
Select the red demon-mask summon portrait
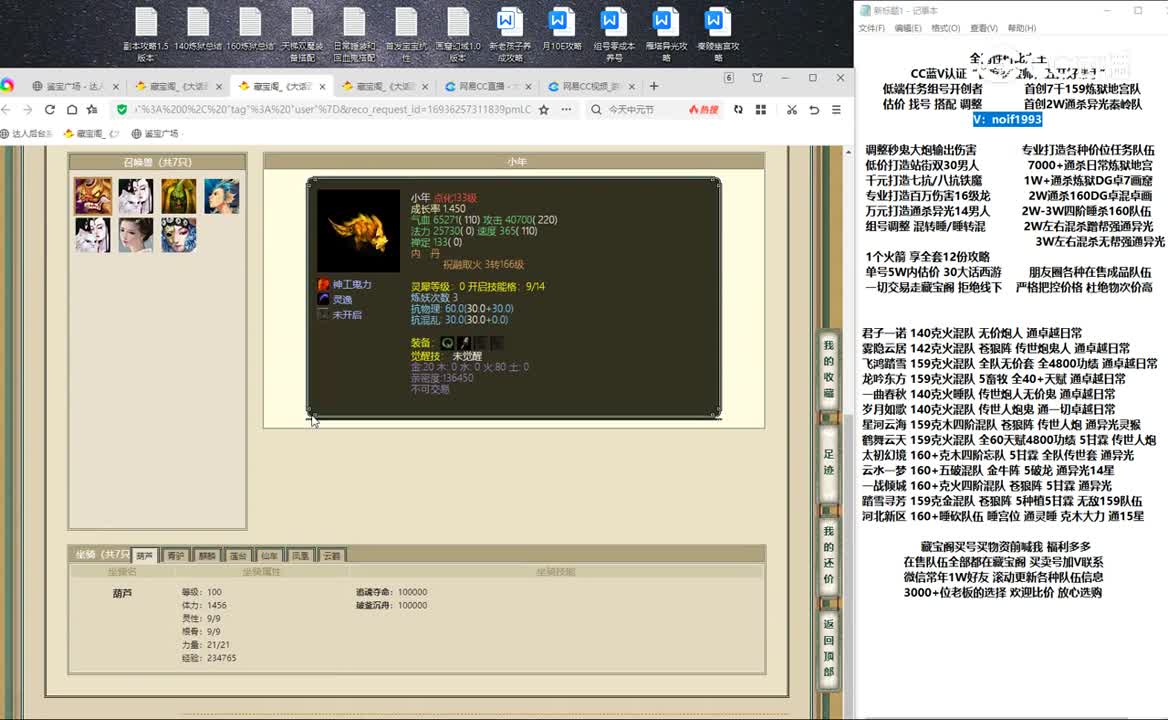point(93,196)
